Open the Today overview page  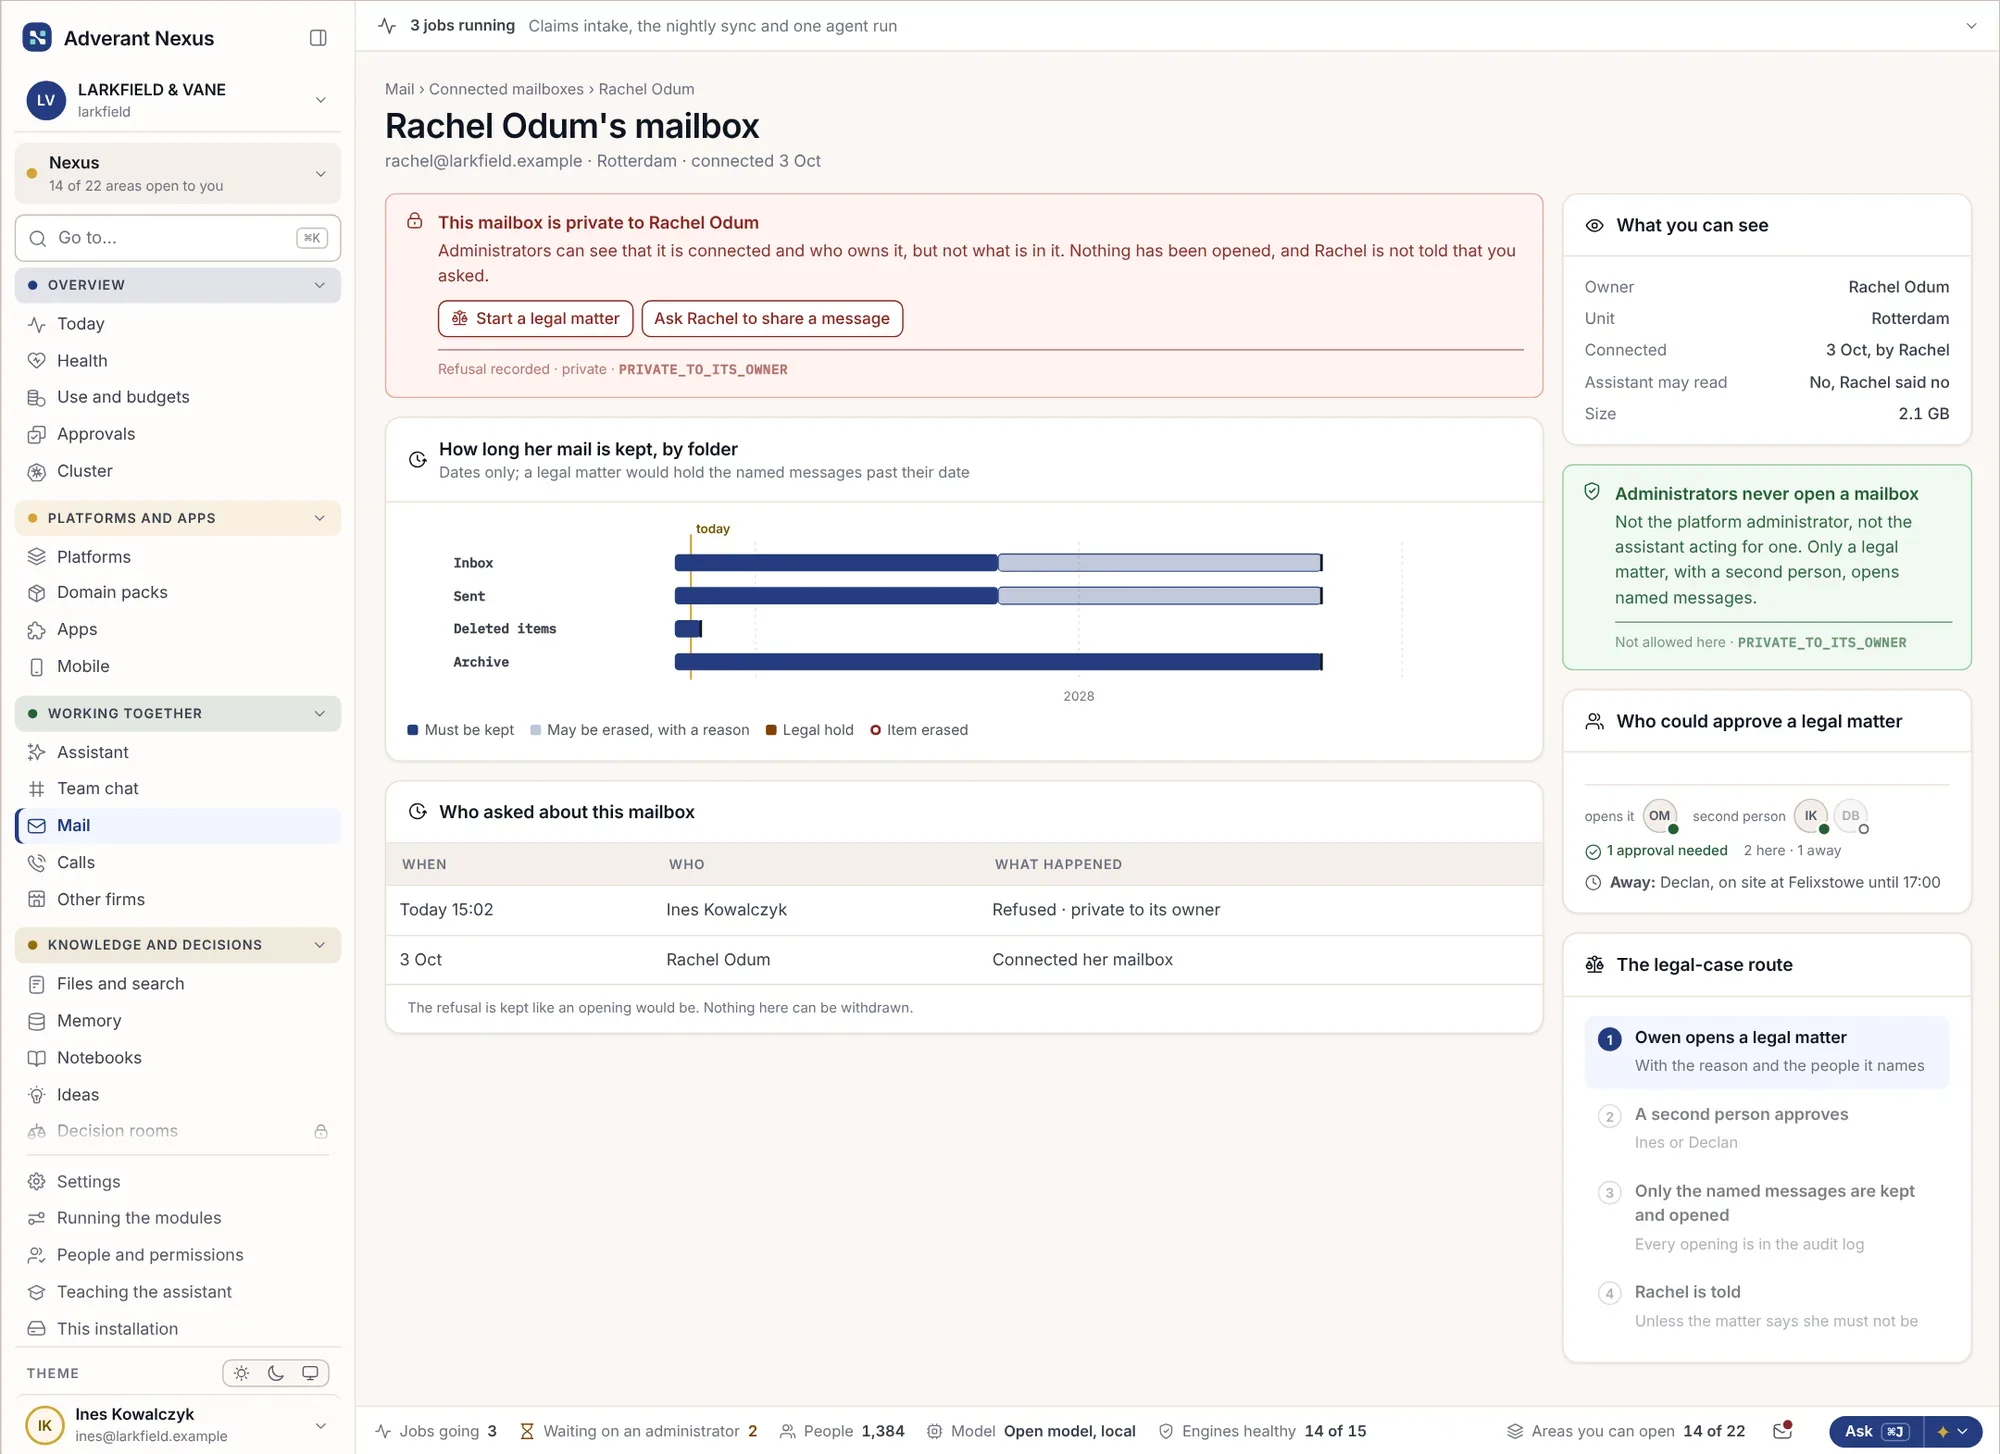178,324
